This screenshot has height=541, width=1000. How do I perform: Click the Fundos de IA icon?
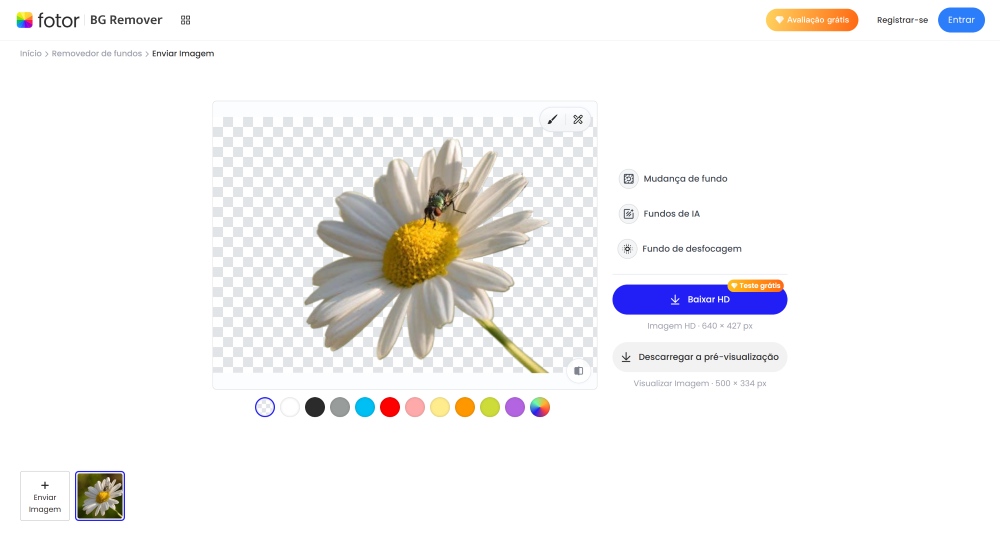tap(628, 214)
